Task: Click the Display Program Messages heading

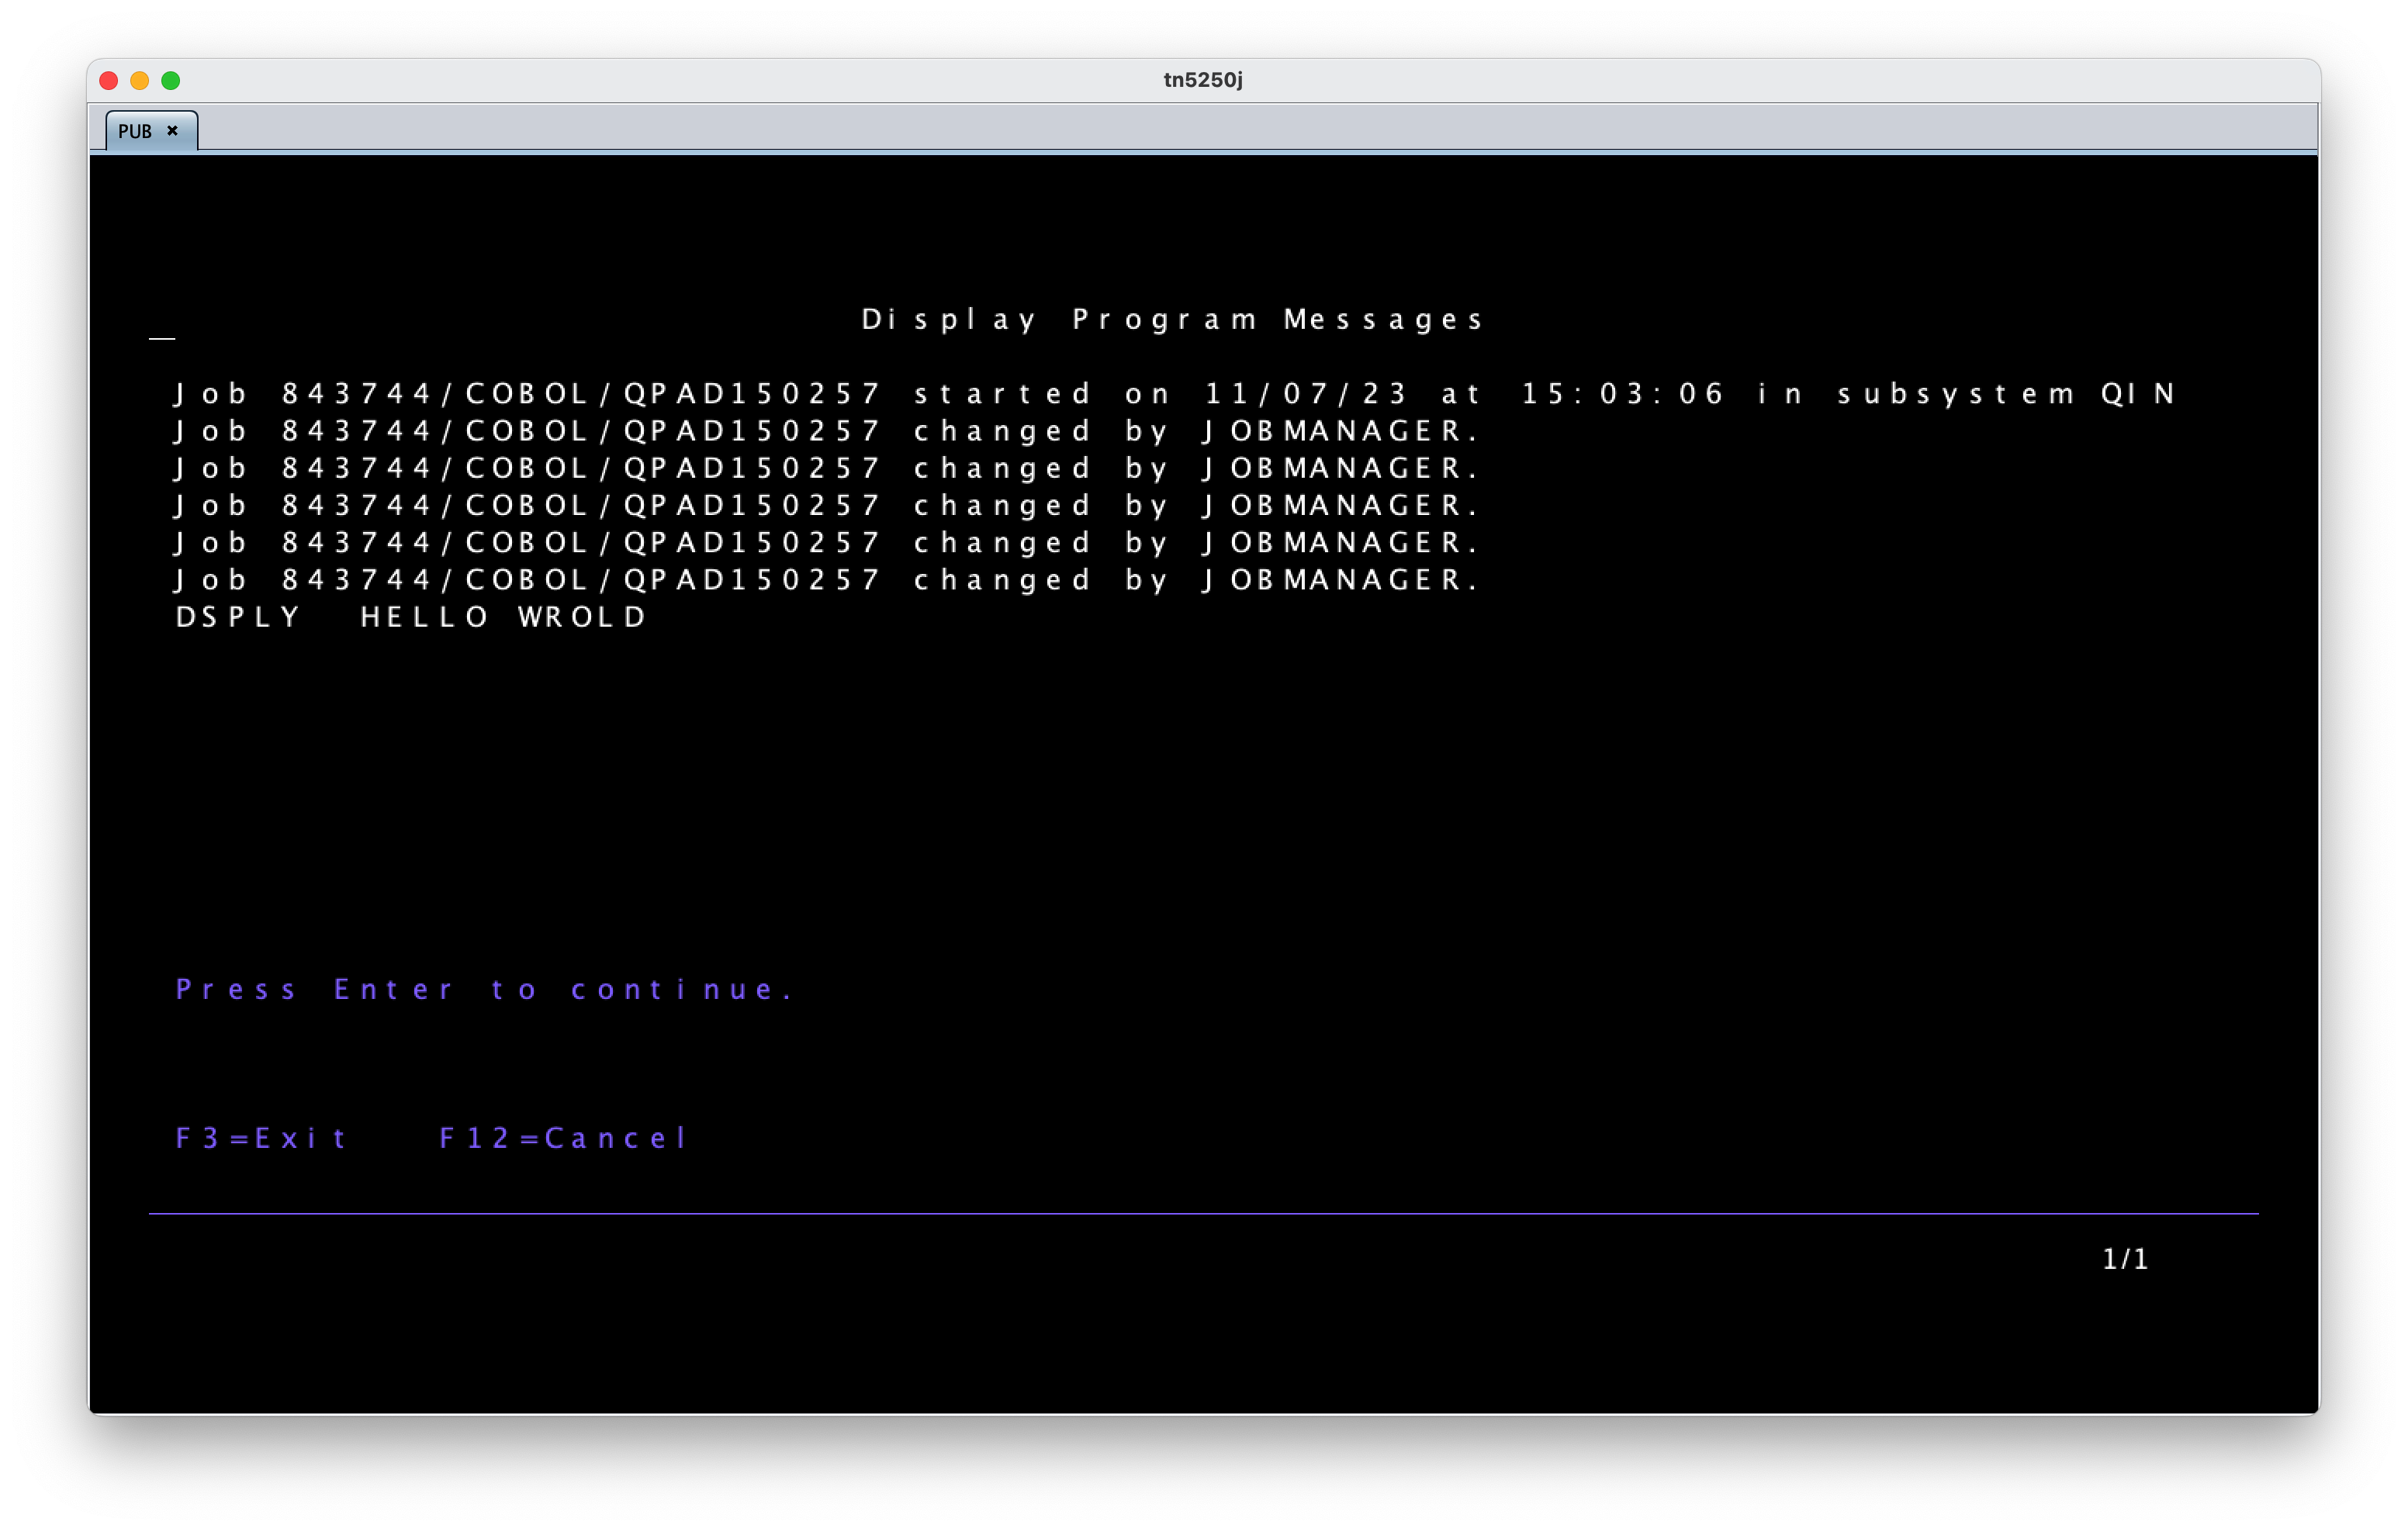Action: click(1172, 319)
